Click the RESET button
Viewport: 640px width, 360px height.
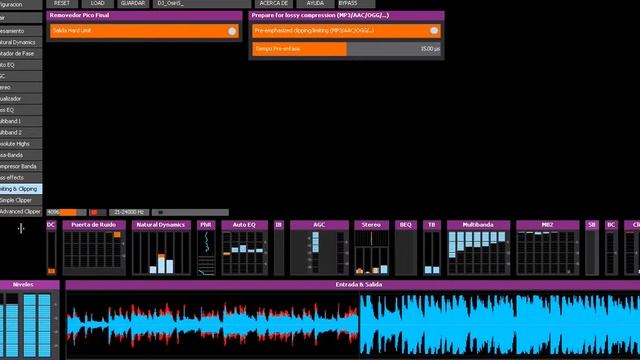point(62,3)
